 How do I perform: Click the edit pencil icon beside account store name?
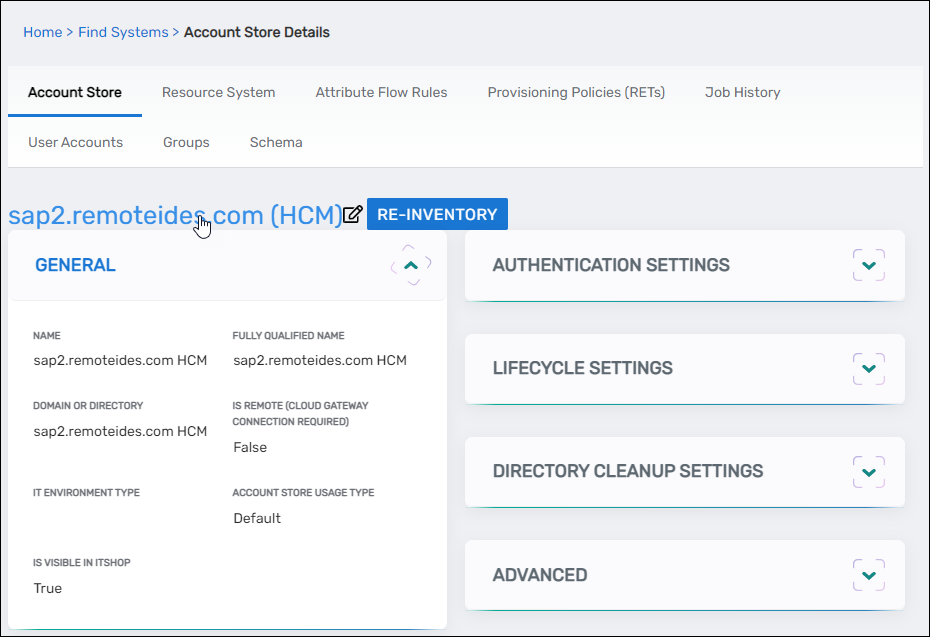(352, 215)
